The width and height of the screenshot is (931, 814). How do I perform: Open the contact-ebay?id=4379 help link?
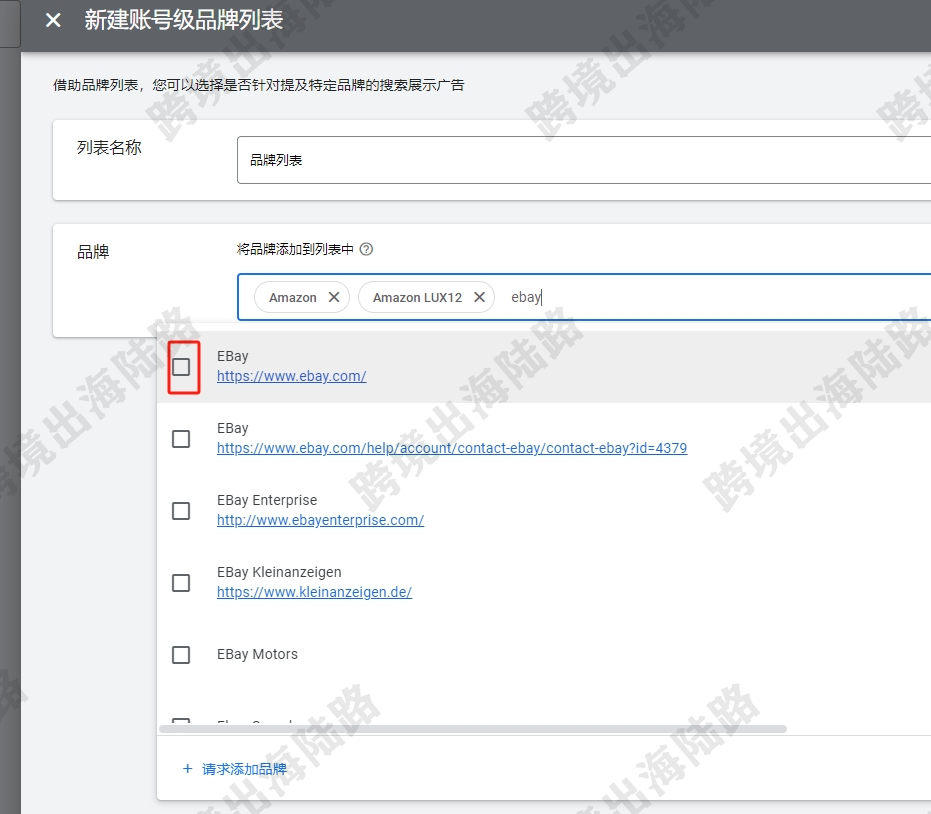[452, 448]
